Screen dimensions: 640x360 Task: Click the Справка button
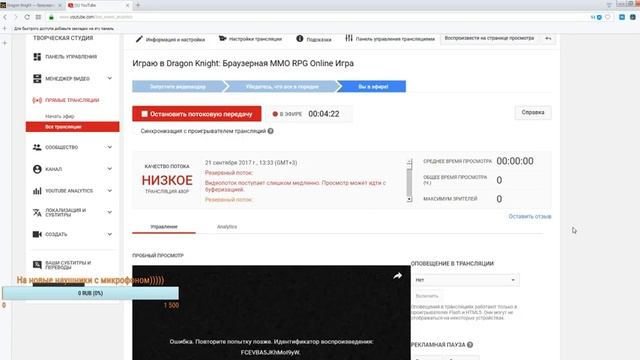533,112
